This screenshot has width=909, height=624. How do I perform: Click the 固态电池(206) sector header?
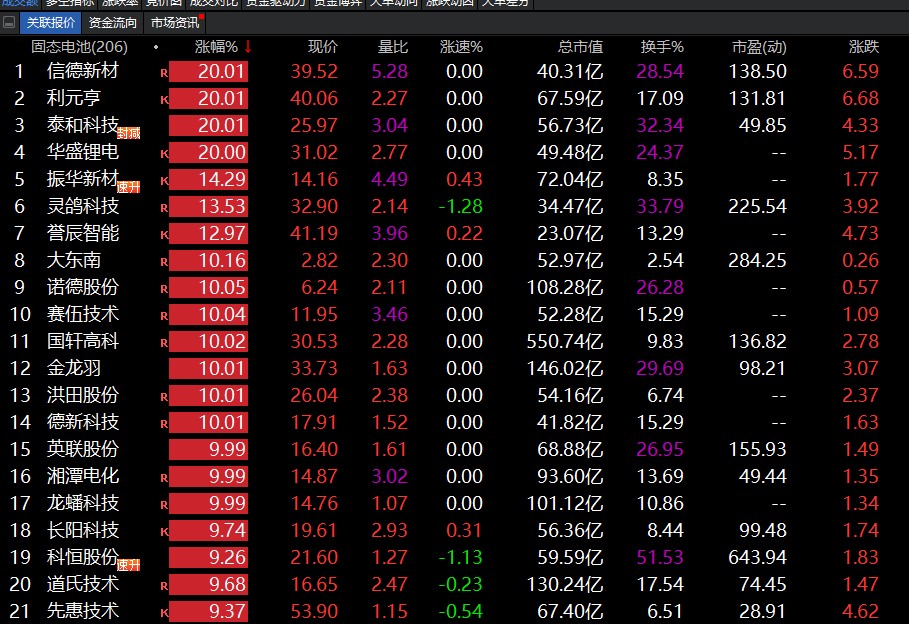(x=79, y=46)
